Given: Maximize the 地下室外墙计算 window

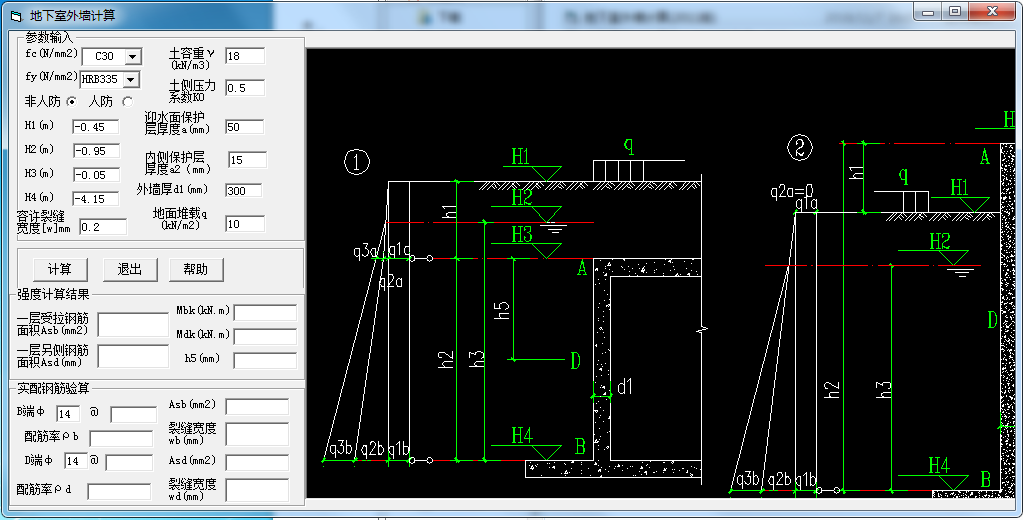Looking at the screenshot, I should tap(955, 12).
